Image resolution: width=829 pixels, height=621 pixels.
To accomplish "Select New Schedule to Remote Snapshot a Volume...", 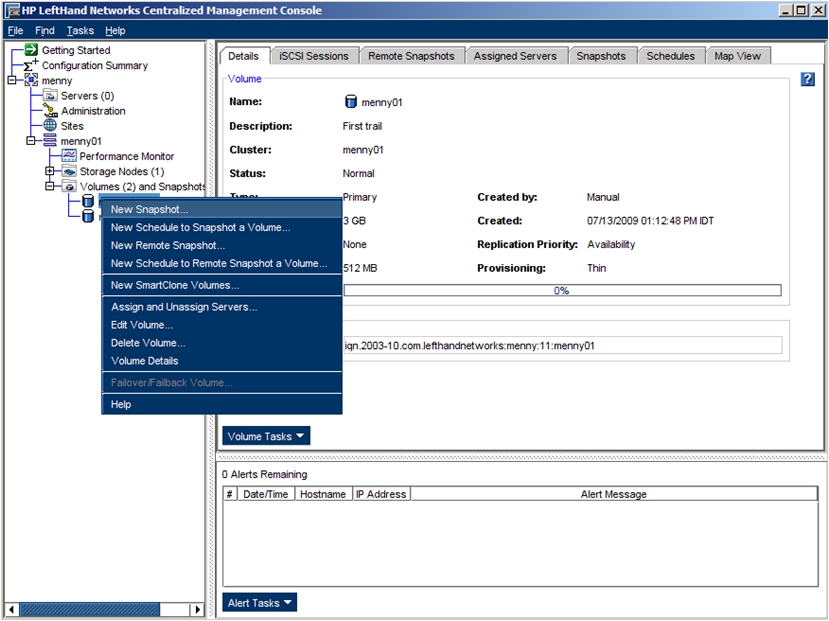I will click(222, 263).
